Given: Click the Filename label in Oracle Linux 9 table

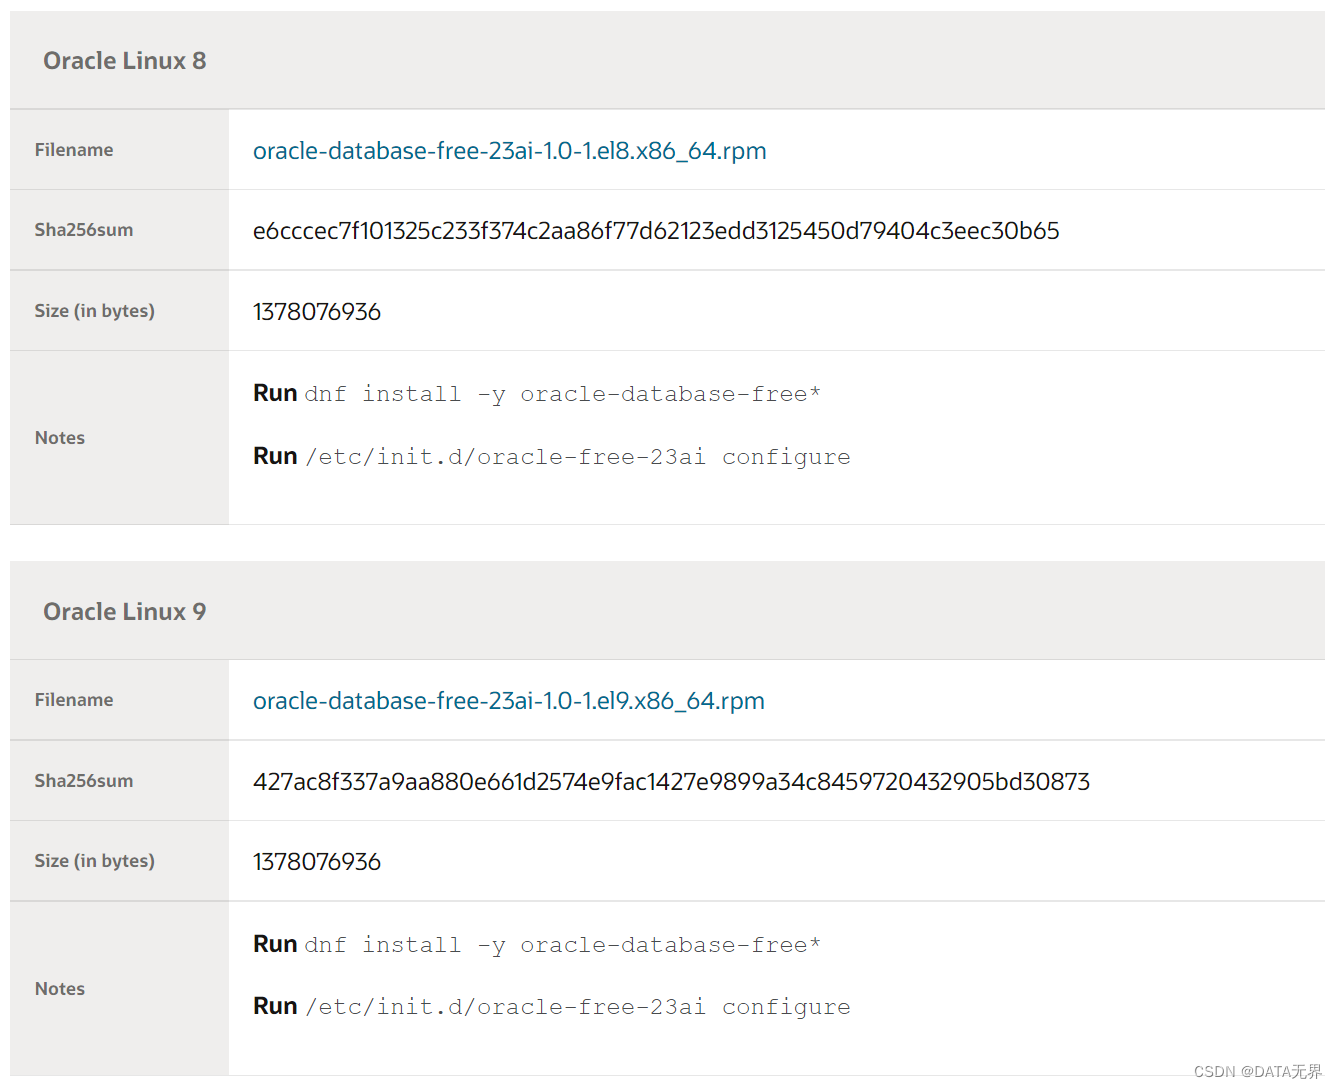Looking at the screenshot, I should click(74, 700).
